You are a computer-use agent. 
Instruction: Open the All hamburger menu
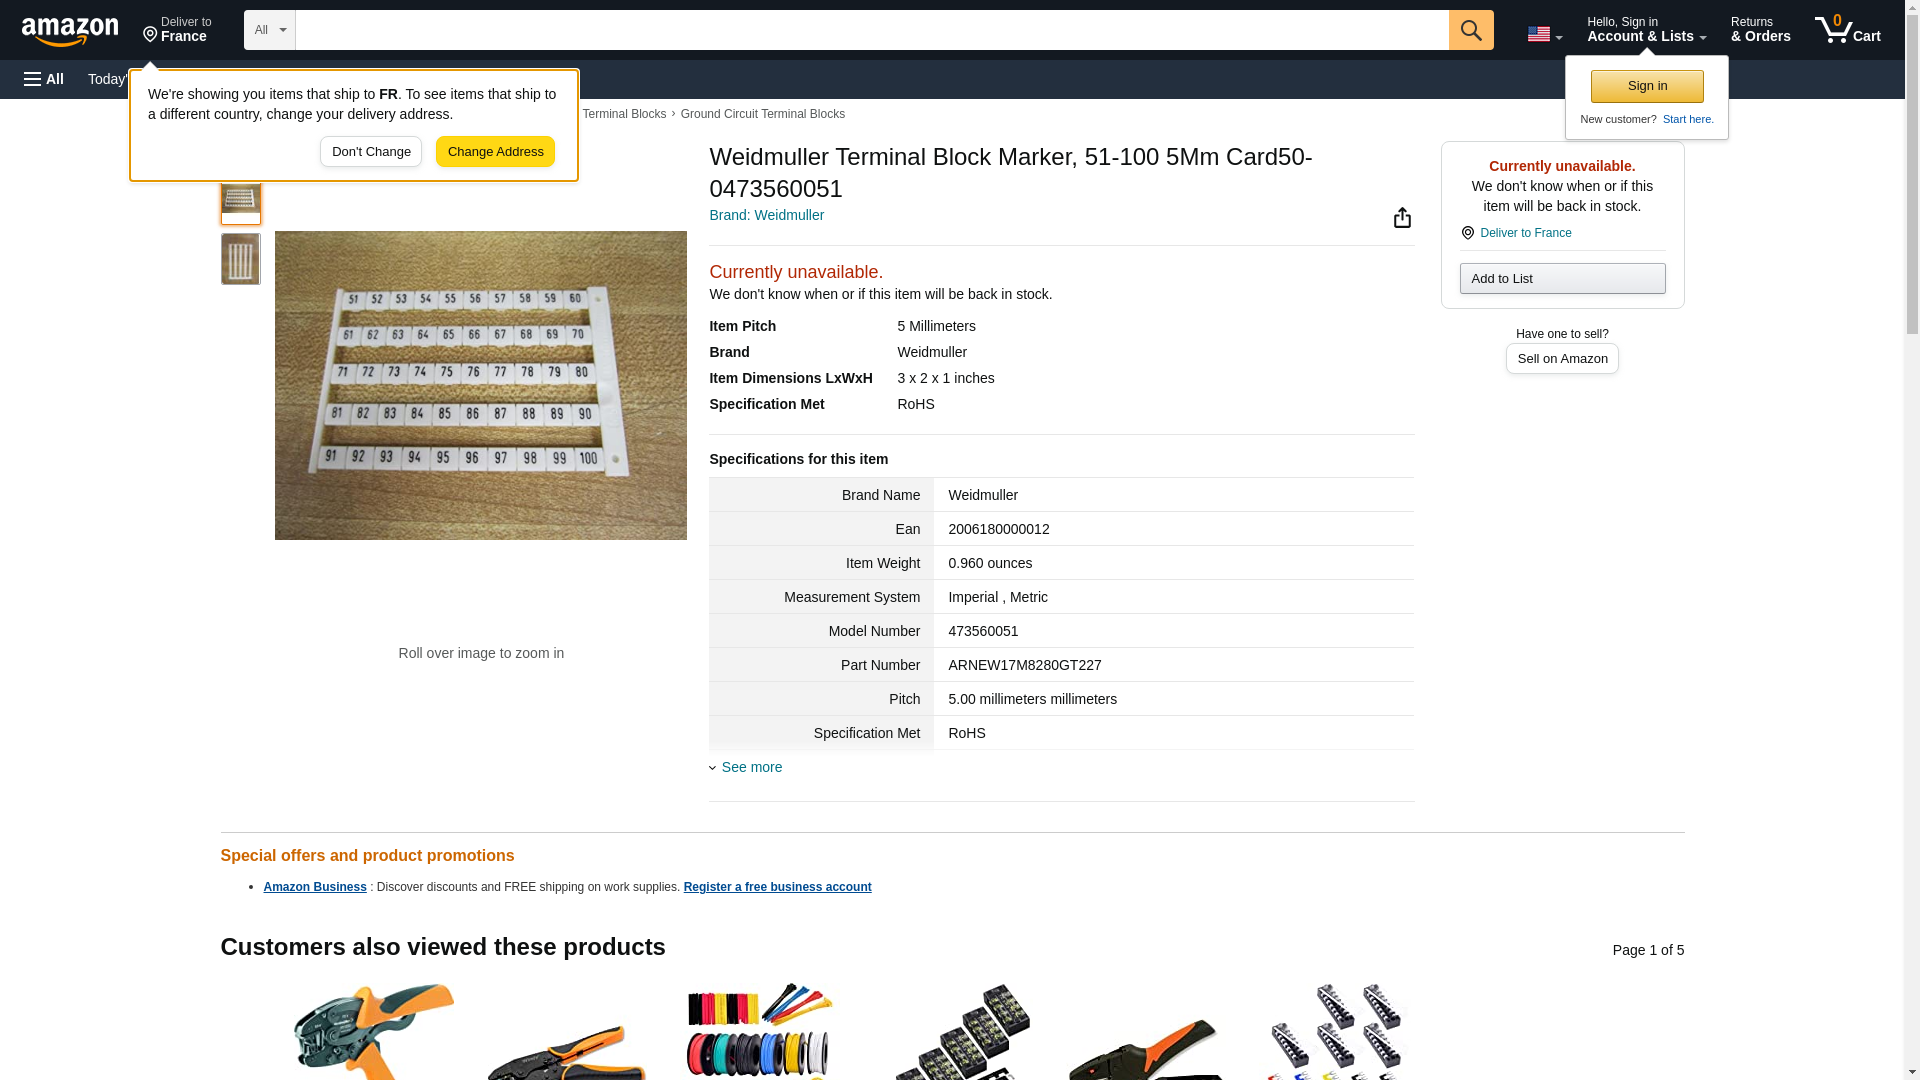(x=44, y=79)
